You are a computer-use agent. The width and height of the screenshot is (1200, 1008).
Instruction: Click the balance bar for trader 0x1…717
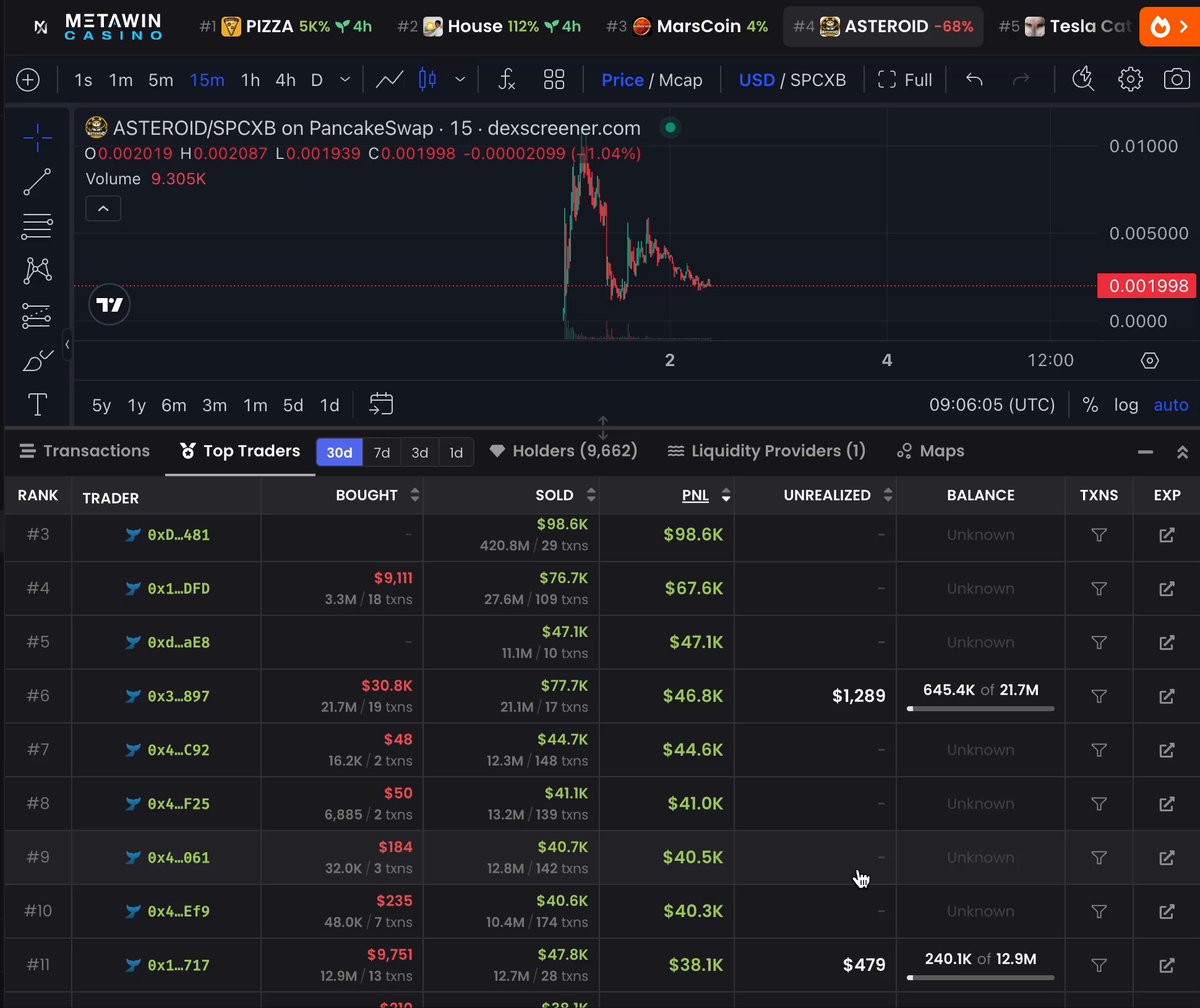coord(980,977)
